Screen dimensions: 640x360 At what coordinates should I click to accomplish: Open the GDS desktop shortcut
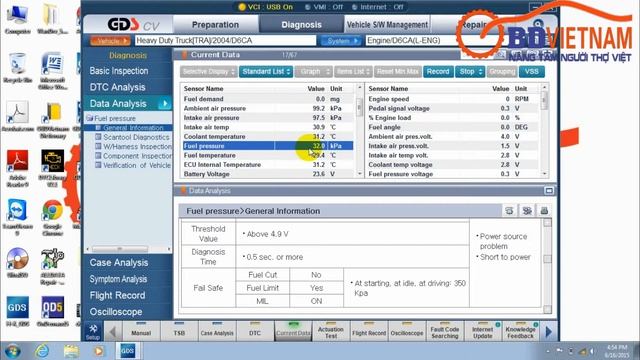[x=18, y=312]
